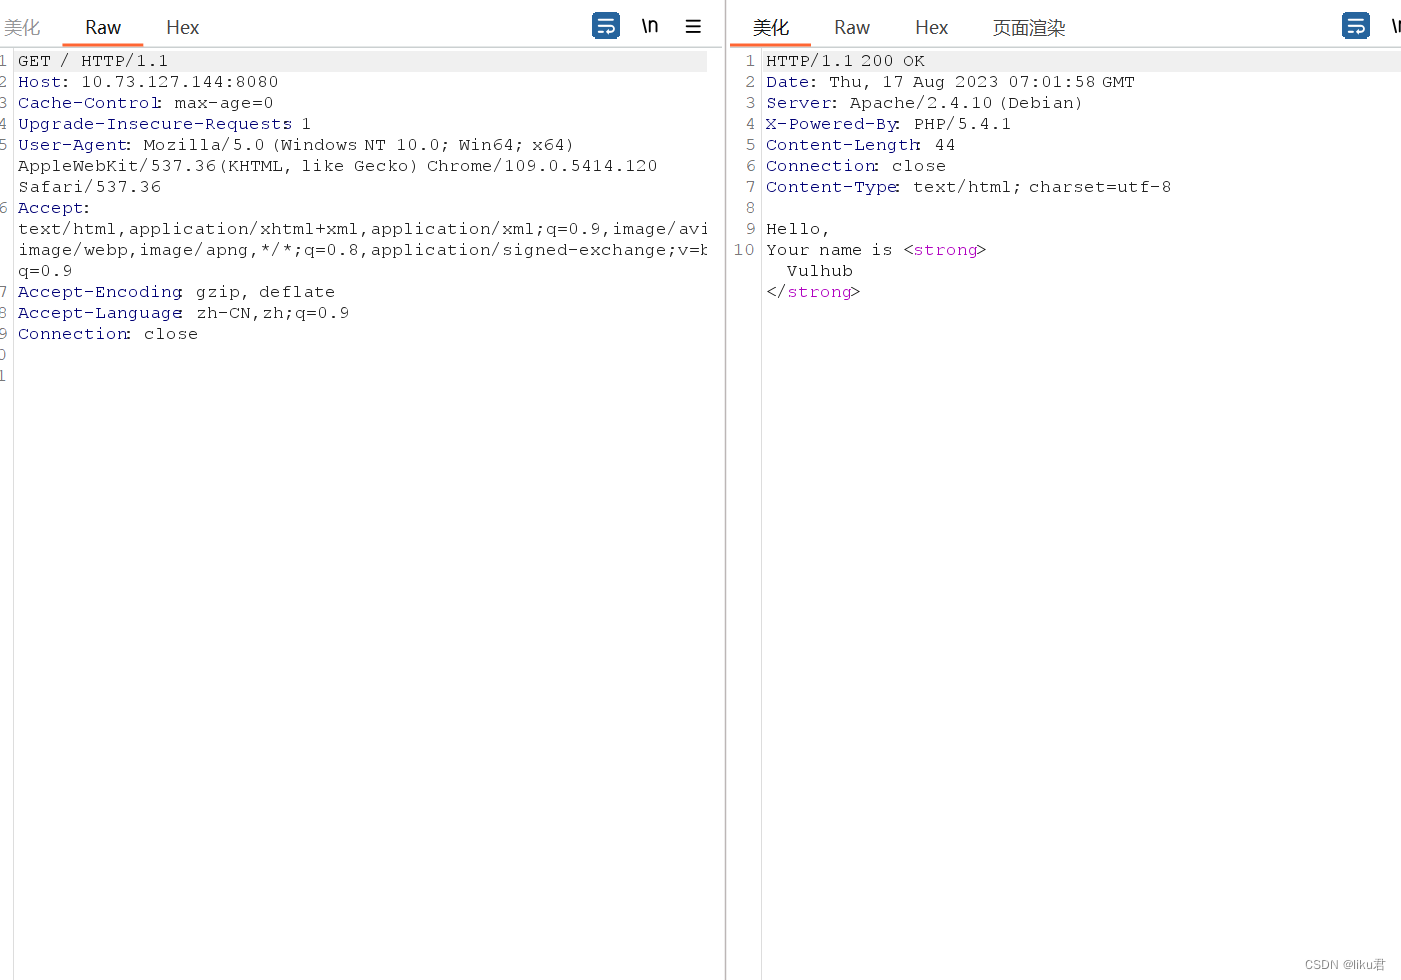Viewport: 1401px width, 980px height.
Task: Click the Date header in response
Action: [x=950, y=82]
